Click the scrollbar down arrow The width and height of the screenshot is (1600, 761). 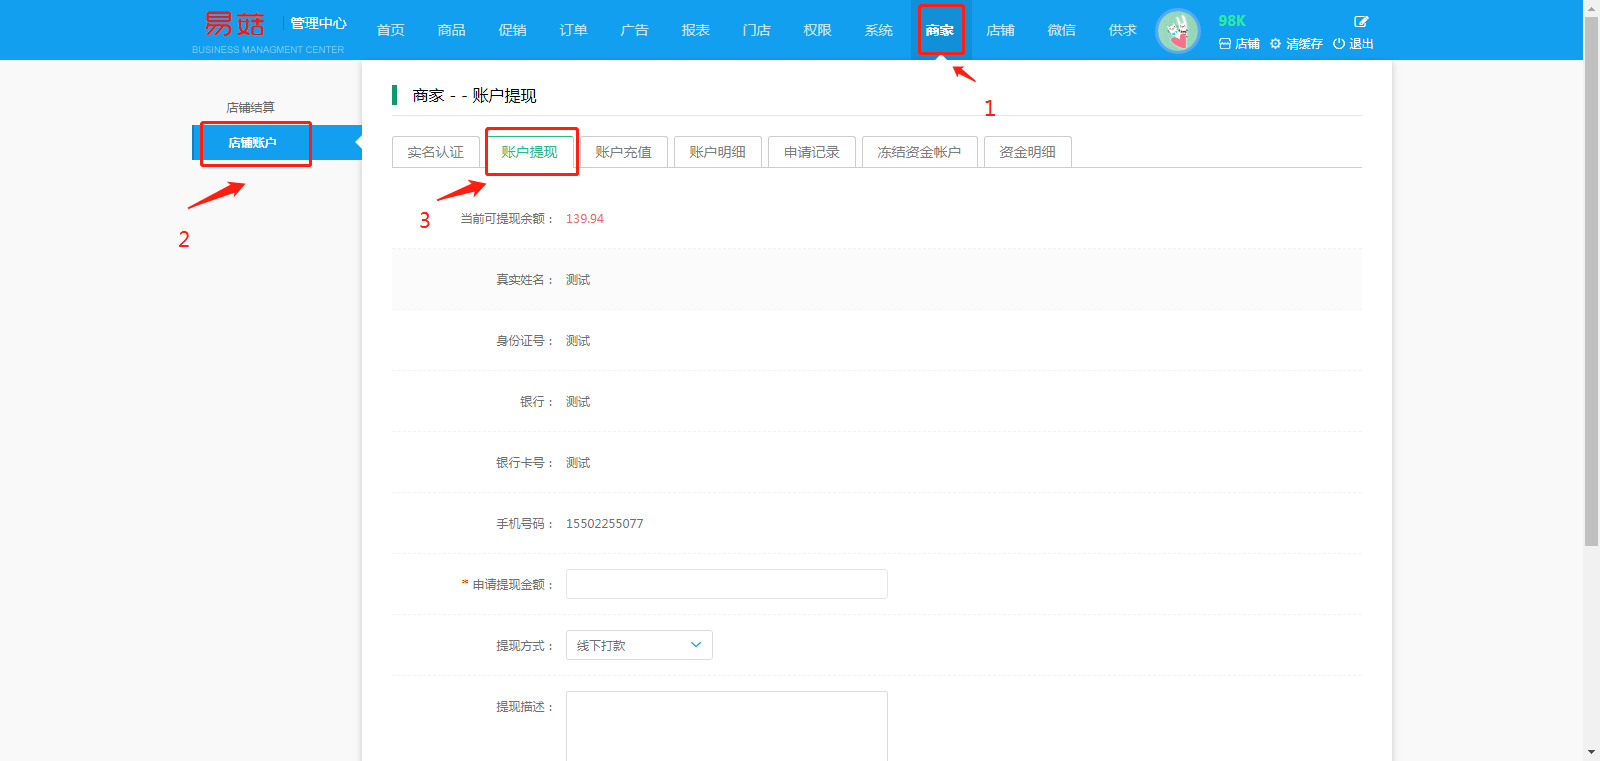tap(1592, 752)
